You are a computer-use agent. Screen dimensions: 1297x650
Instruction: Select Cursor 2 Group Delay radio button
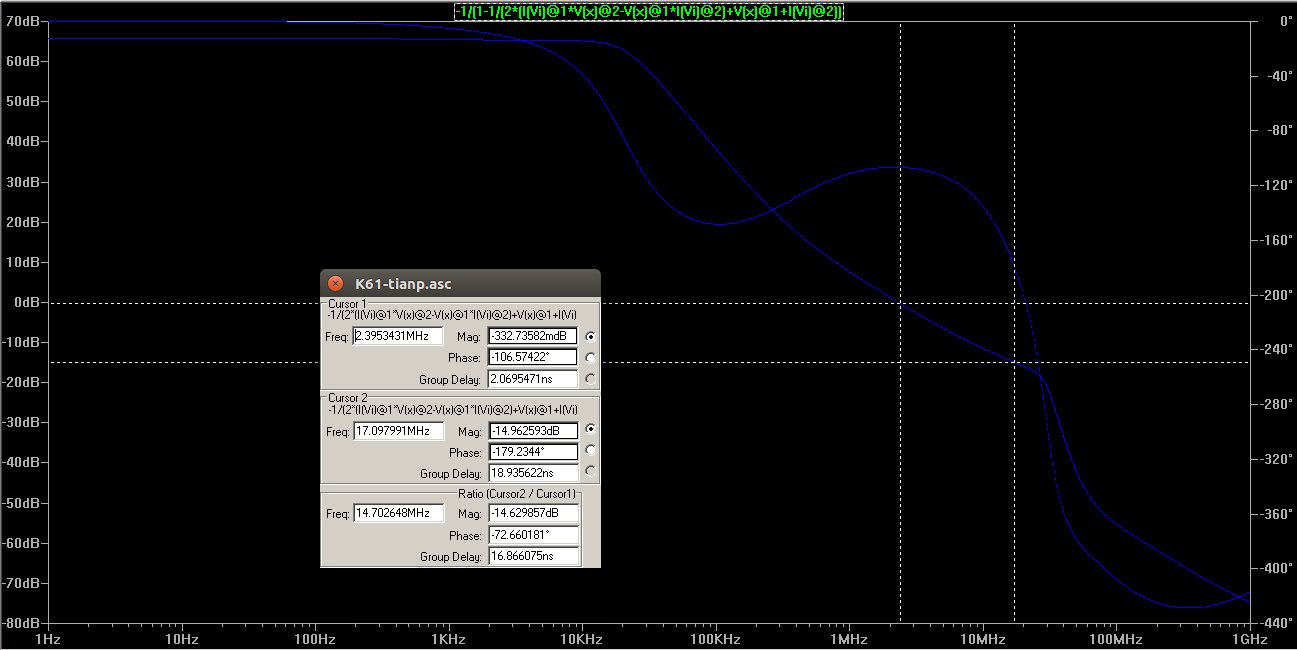[x=591, y=472]
